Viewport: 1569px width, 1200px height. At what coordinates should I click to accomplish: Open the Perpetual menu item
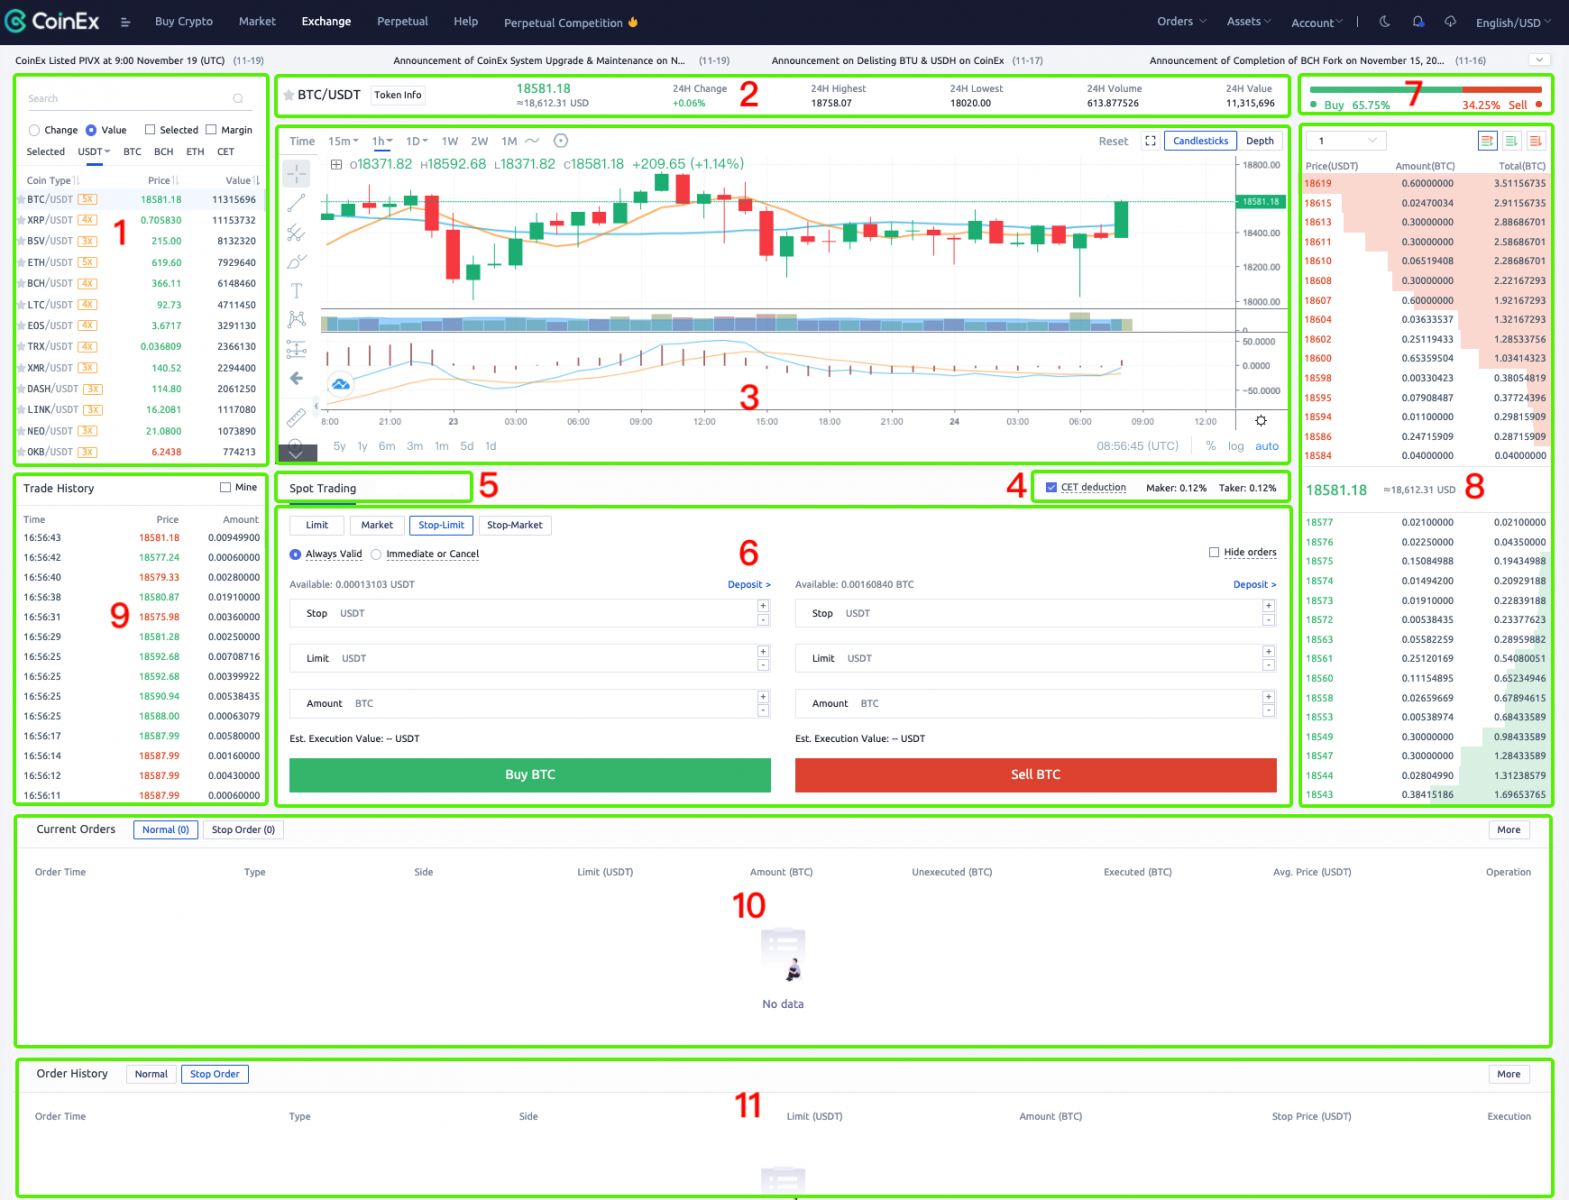402,22
